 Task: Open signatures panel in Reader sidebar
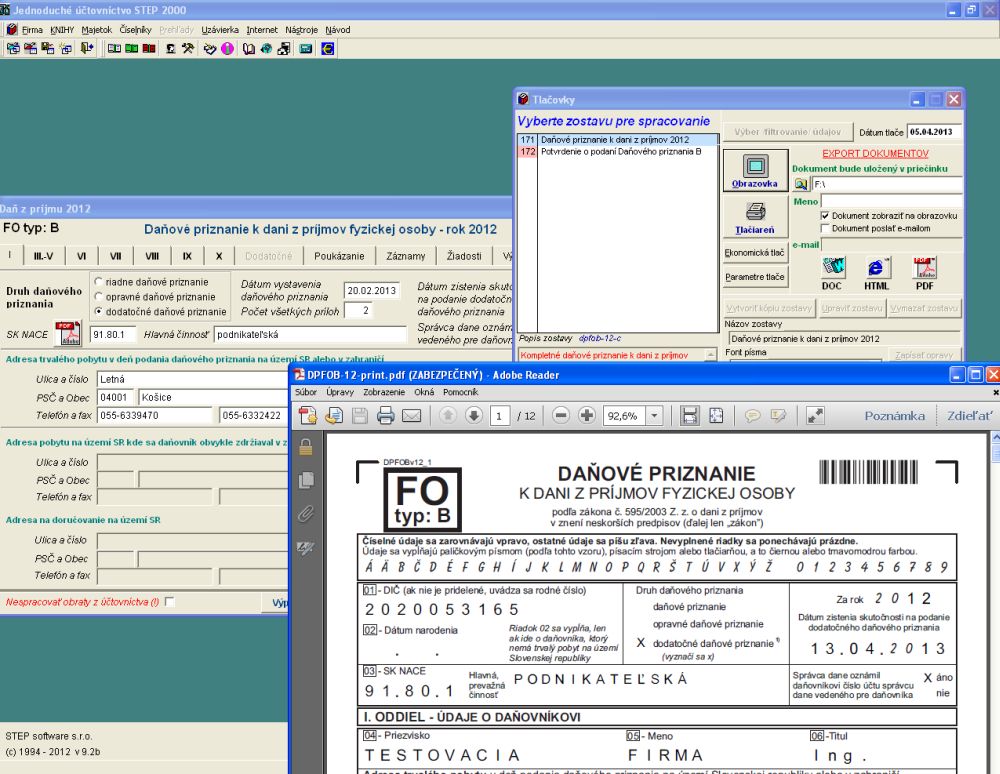[x=306, y=547]
